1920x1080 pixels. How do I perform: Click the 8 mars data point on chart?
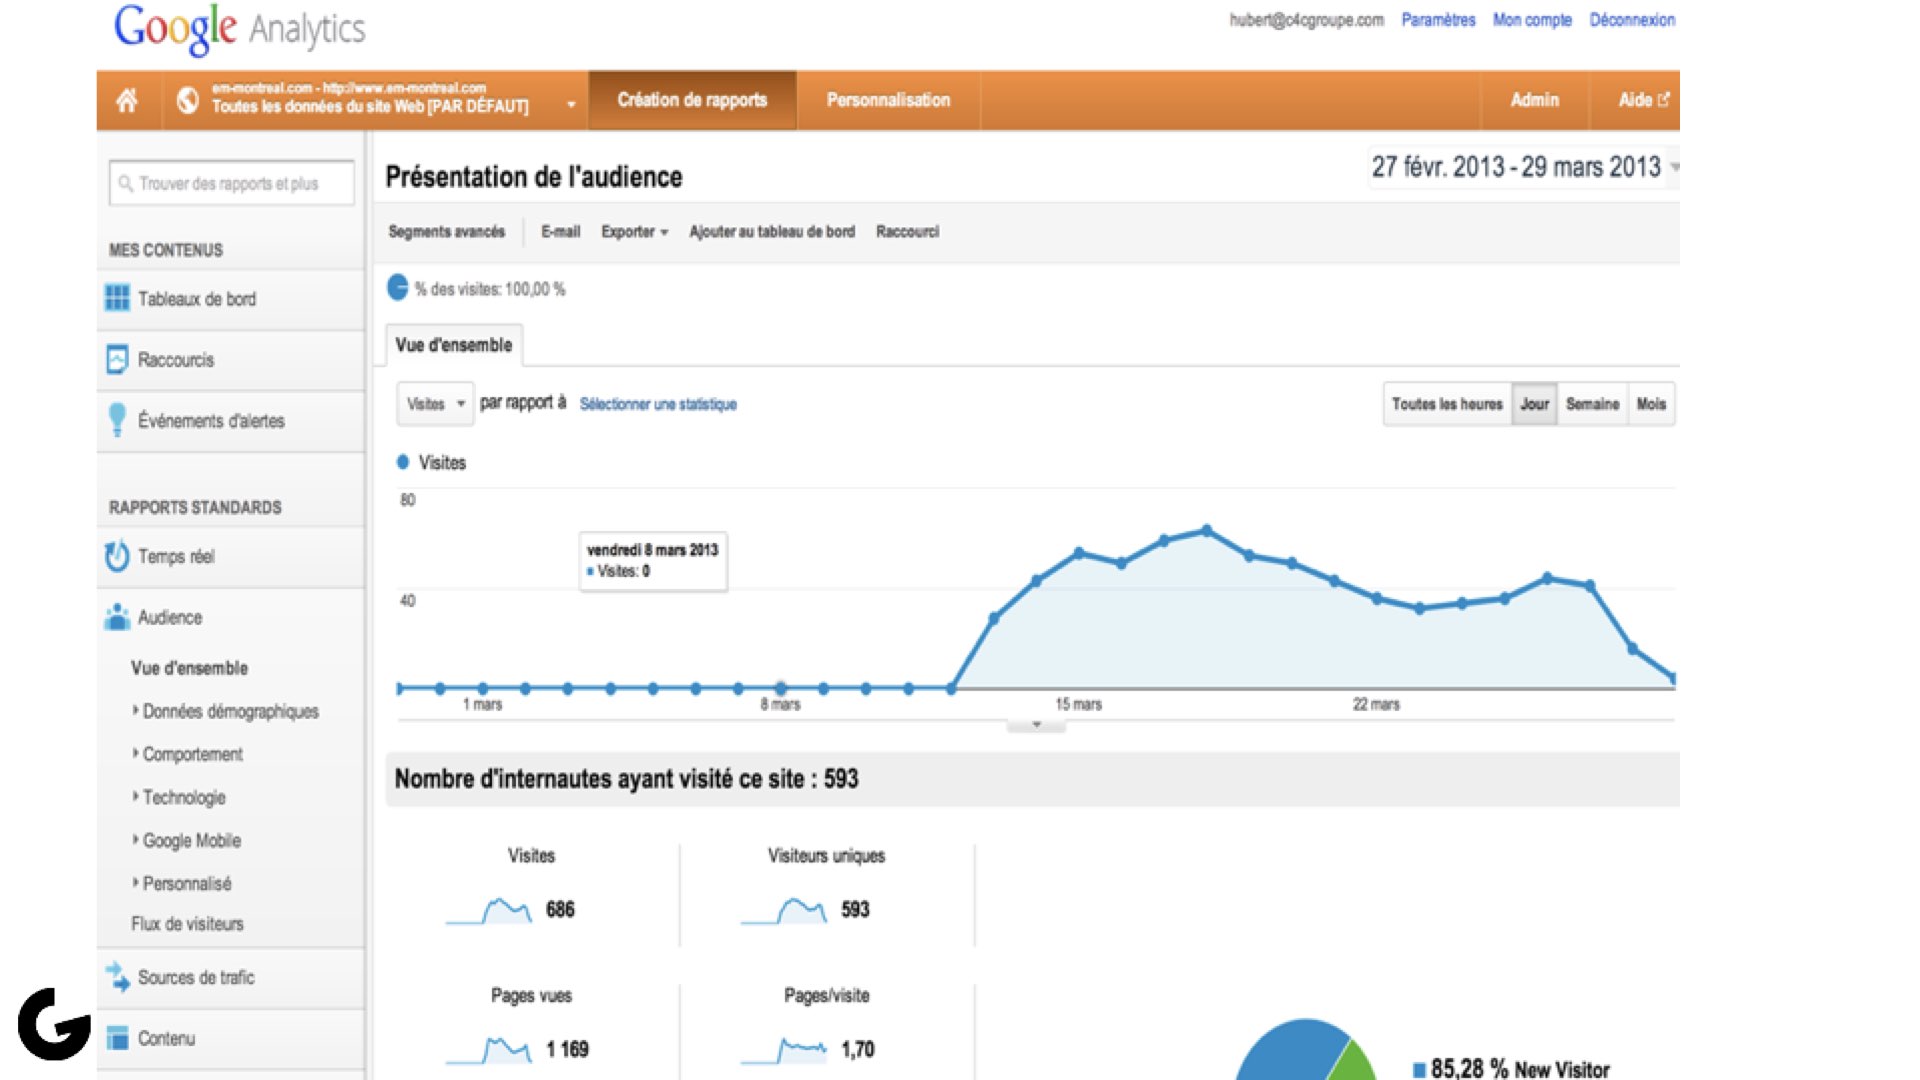click(x=780, y=688)
